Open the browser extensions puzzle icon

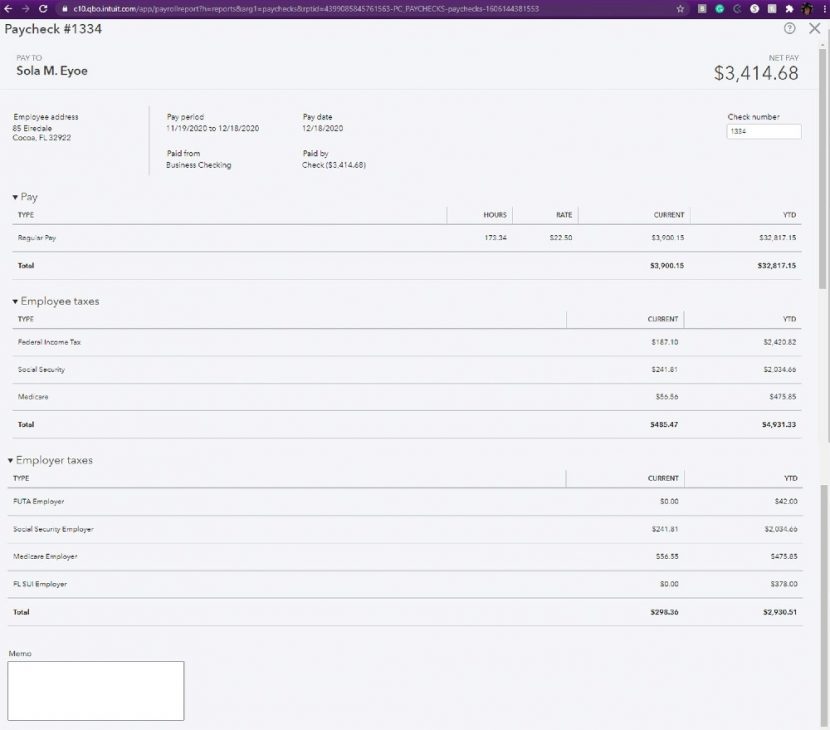(789, 8)
